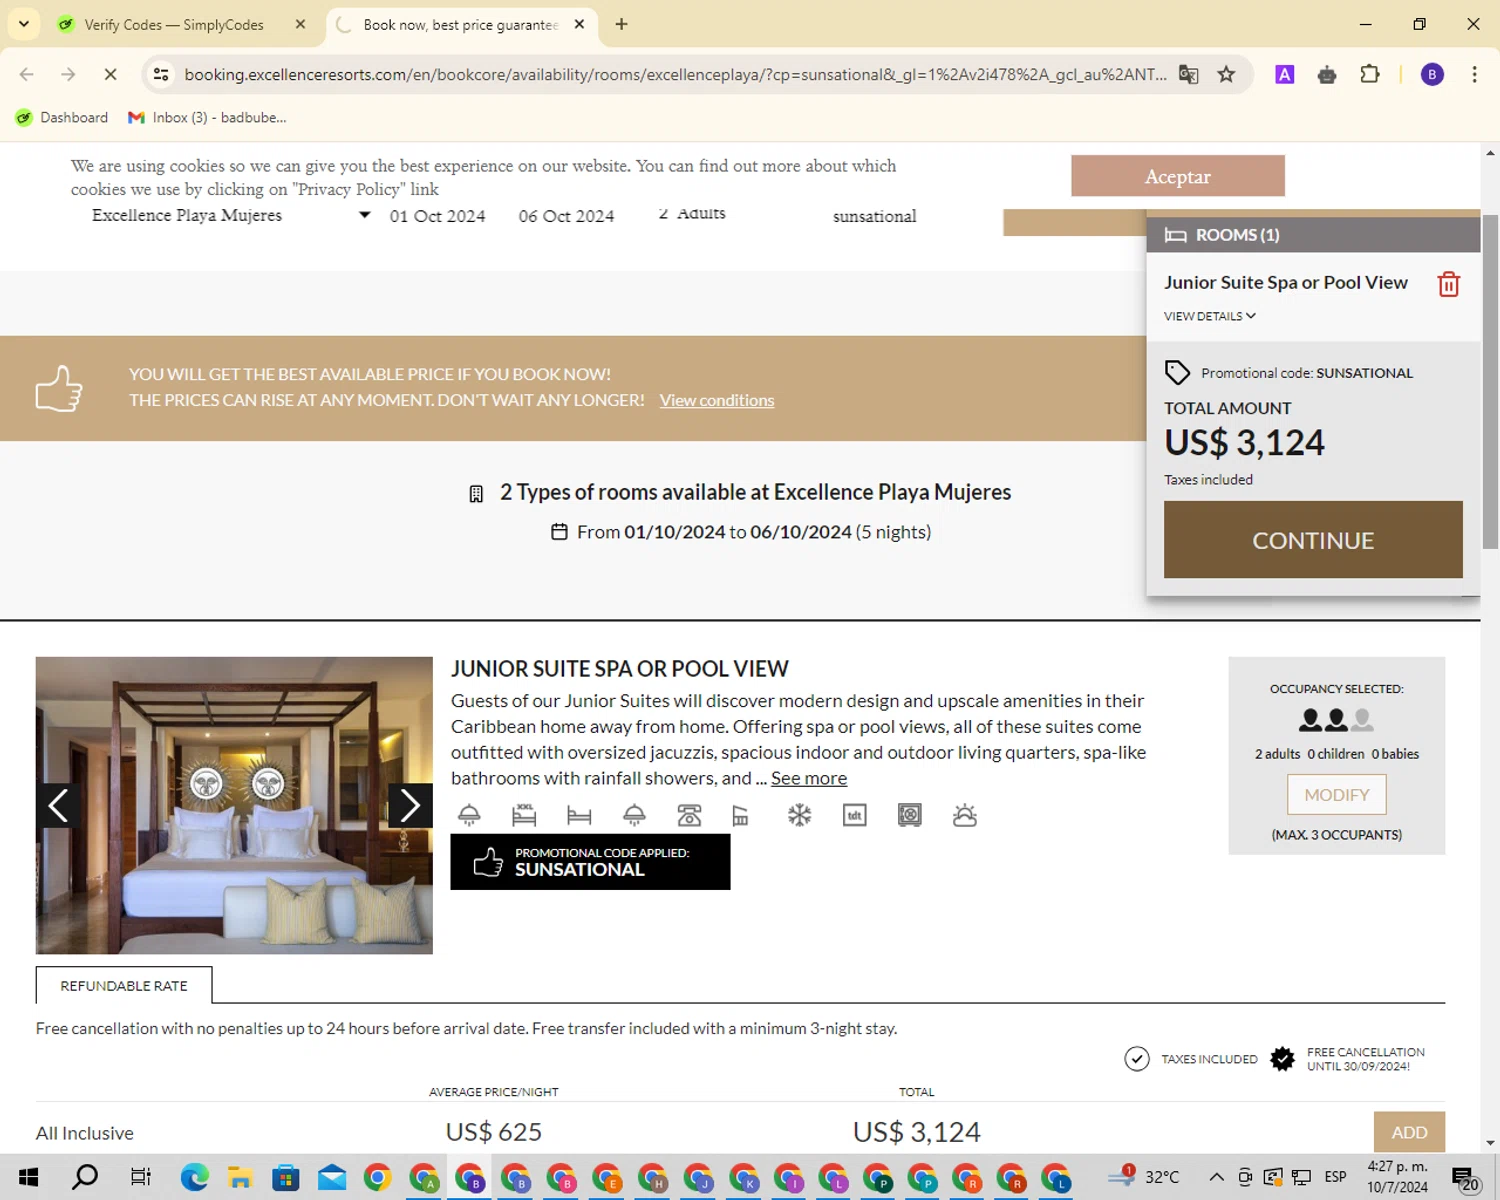Accept cookies with Aceptar button
The width and height of the screenshot is (1500, 1200).
tap(1178, 176)
